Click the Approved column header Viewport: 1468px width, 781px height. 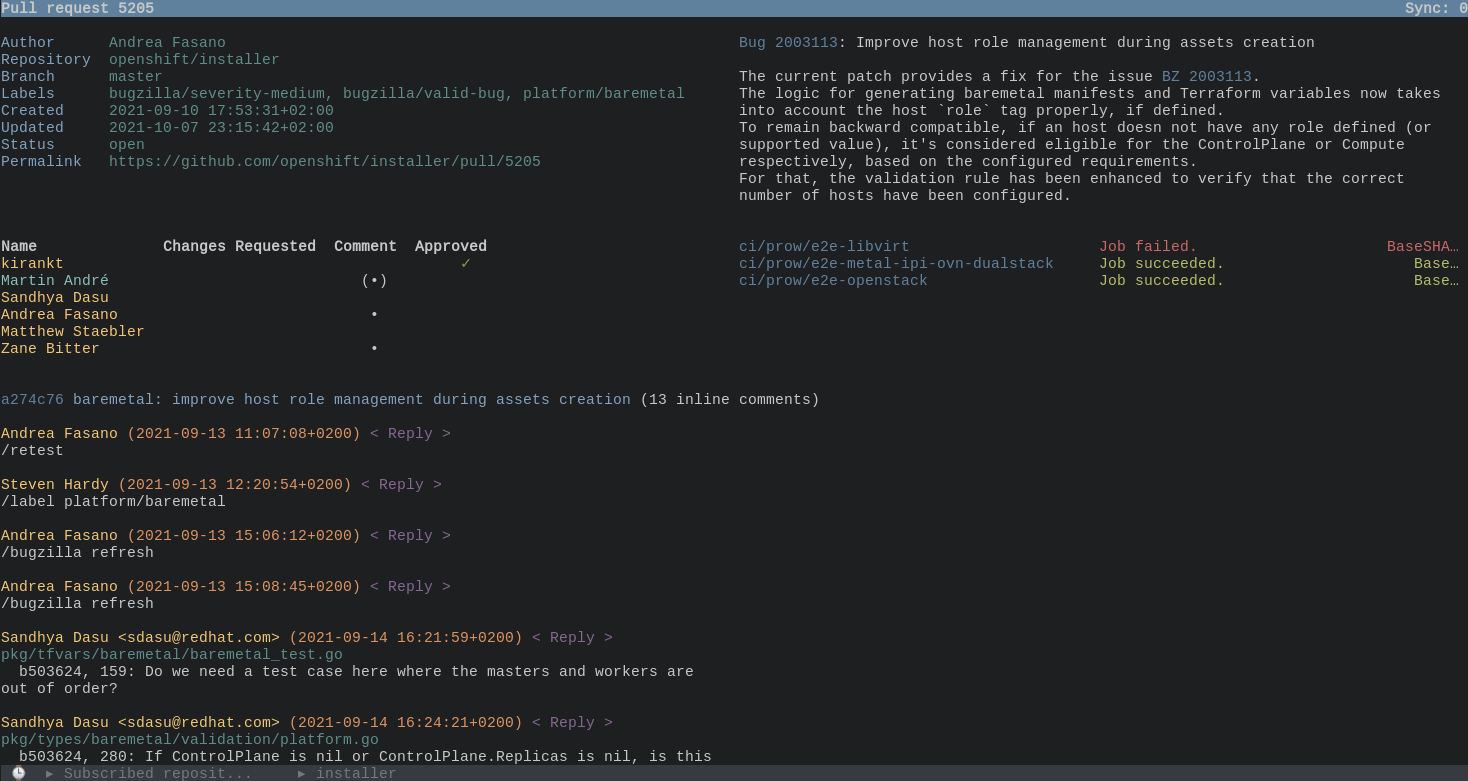click(451, 247)
